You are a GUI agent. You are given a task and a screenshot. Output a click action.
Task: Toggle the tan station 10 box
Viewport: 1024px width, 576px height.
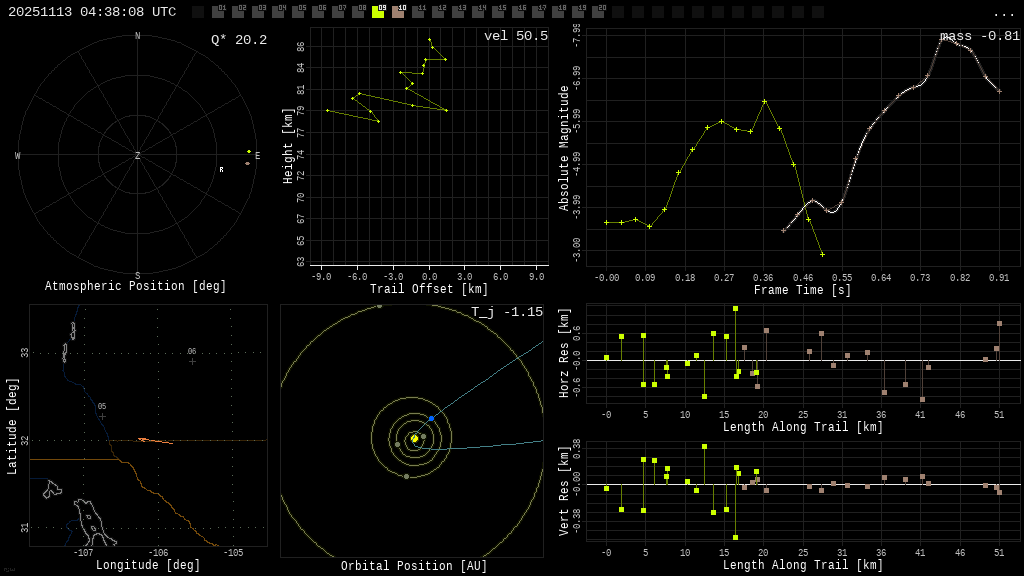point(398,12)
